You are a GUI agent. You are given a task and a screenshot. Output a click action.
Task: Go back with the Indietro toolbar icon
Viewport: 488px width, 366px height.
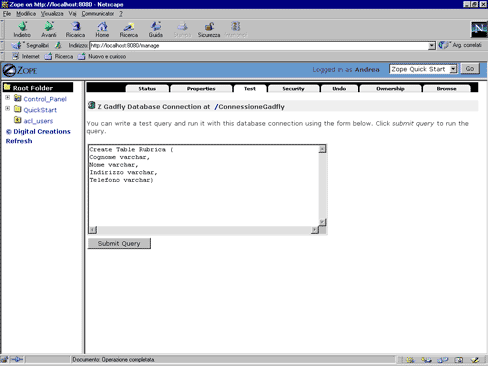(22, 29)
